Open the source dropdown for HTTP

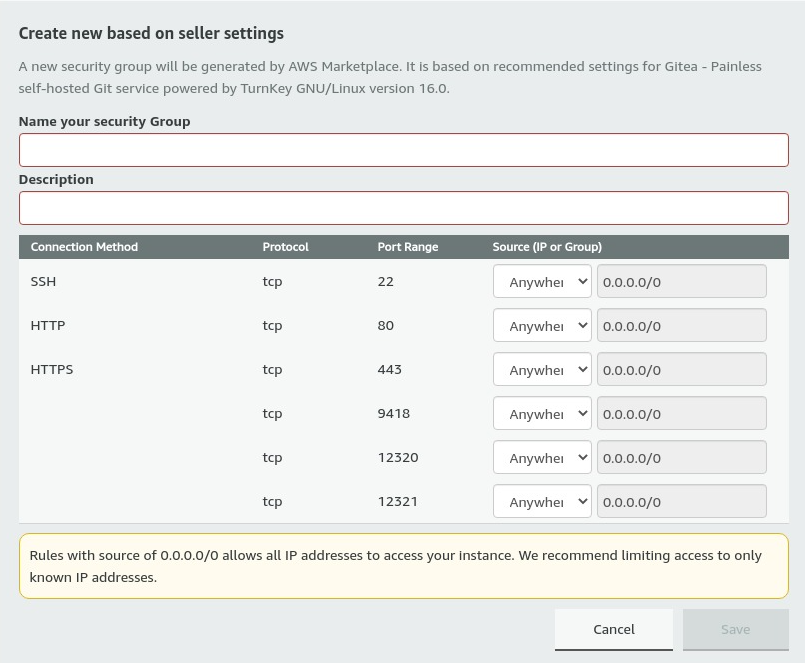click(x=542, y=325)
